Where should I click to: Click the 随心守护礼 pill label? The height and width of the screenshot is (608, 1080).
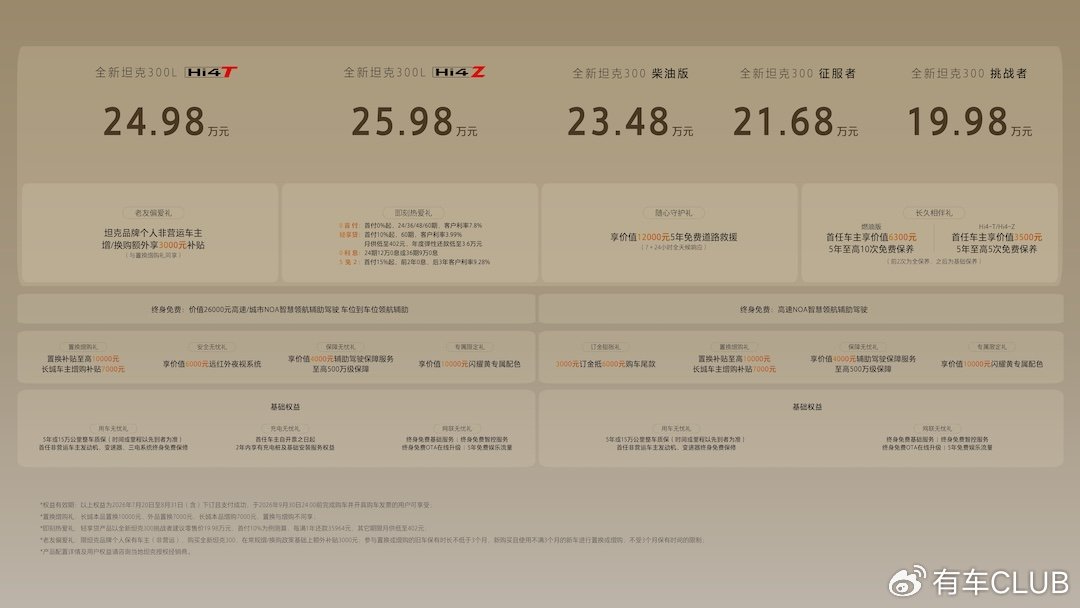point(673,213)
